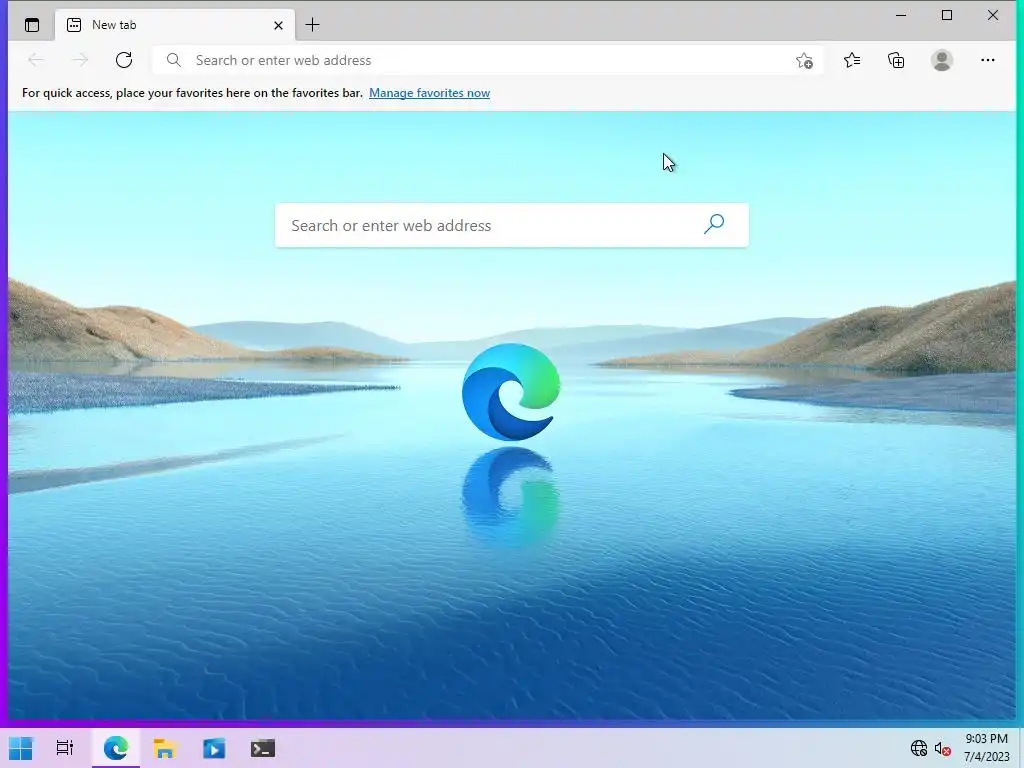Open the Favorites list icon
1024x768 pixels.
(852, 60)
